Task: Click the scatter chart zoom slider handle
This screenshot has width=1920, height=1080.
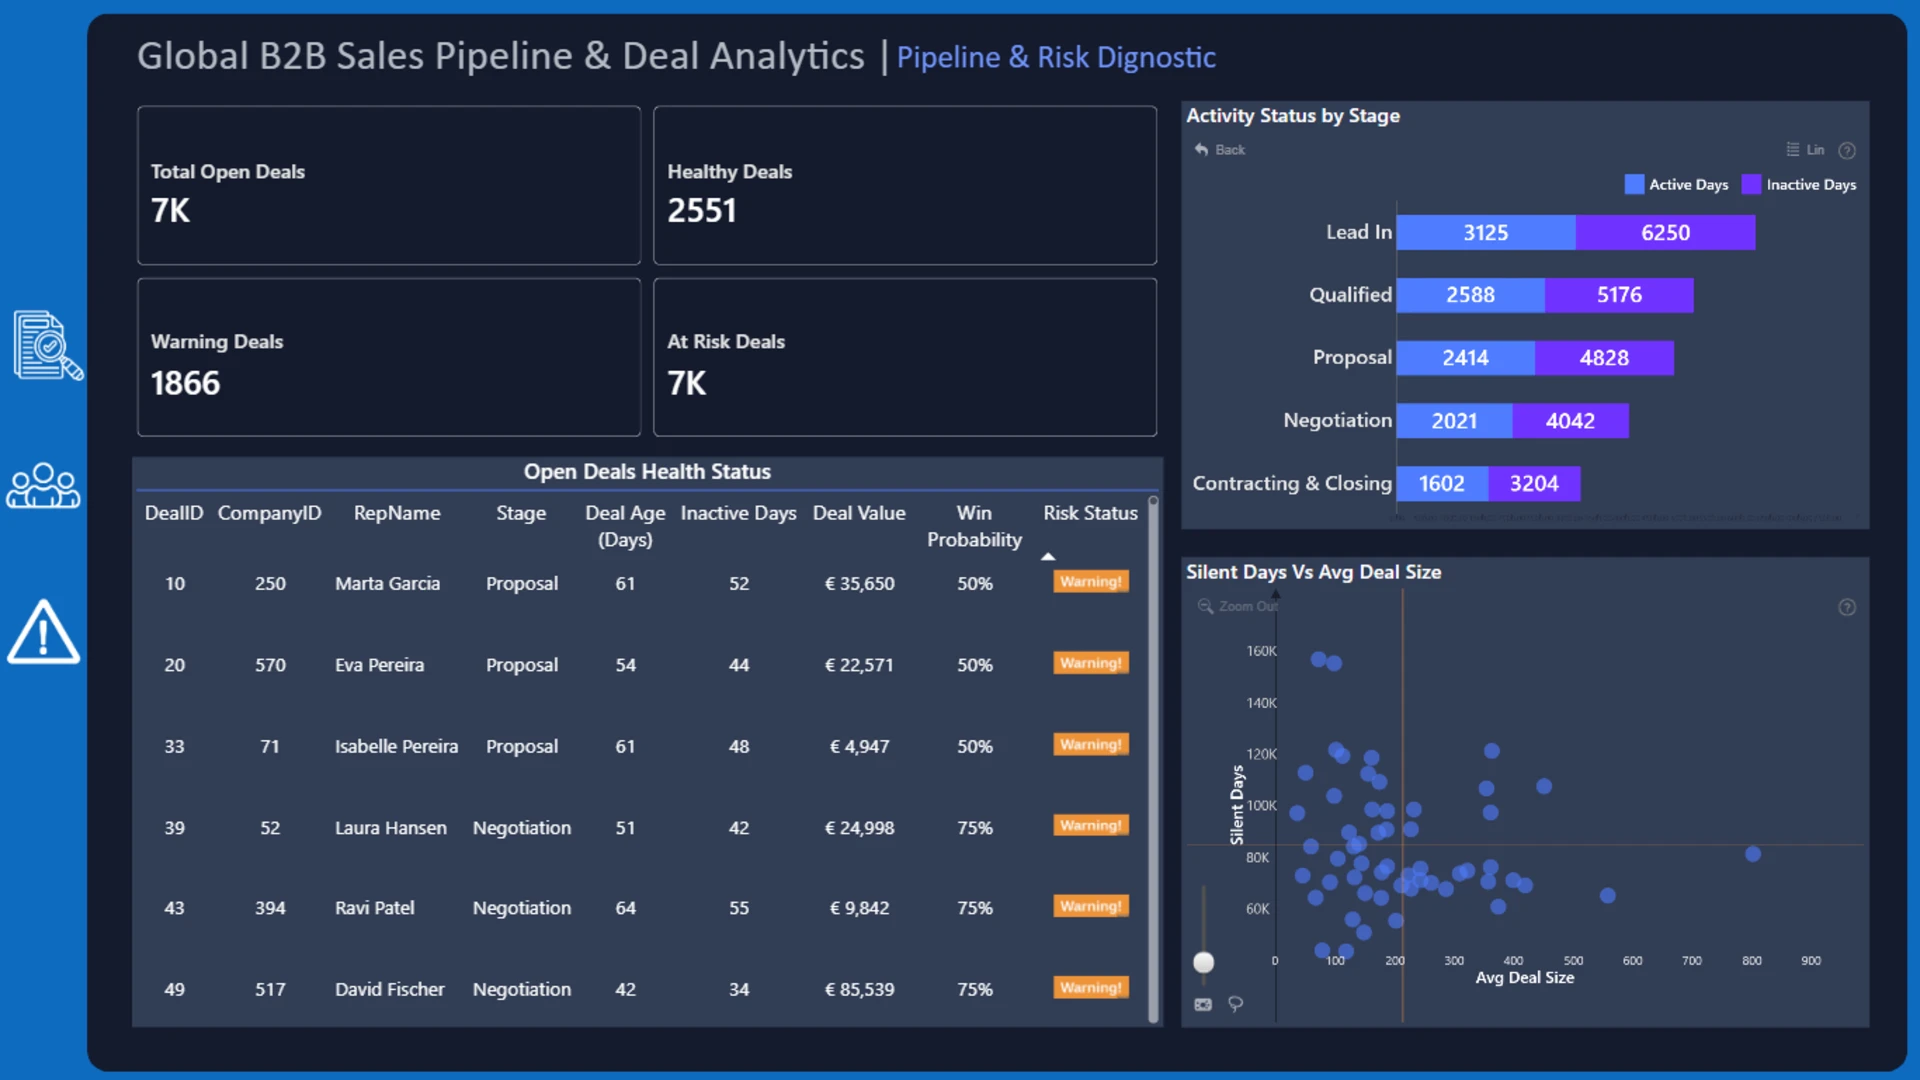Action: coord(1204,962)
